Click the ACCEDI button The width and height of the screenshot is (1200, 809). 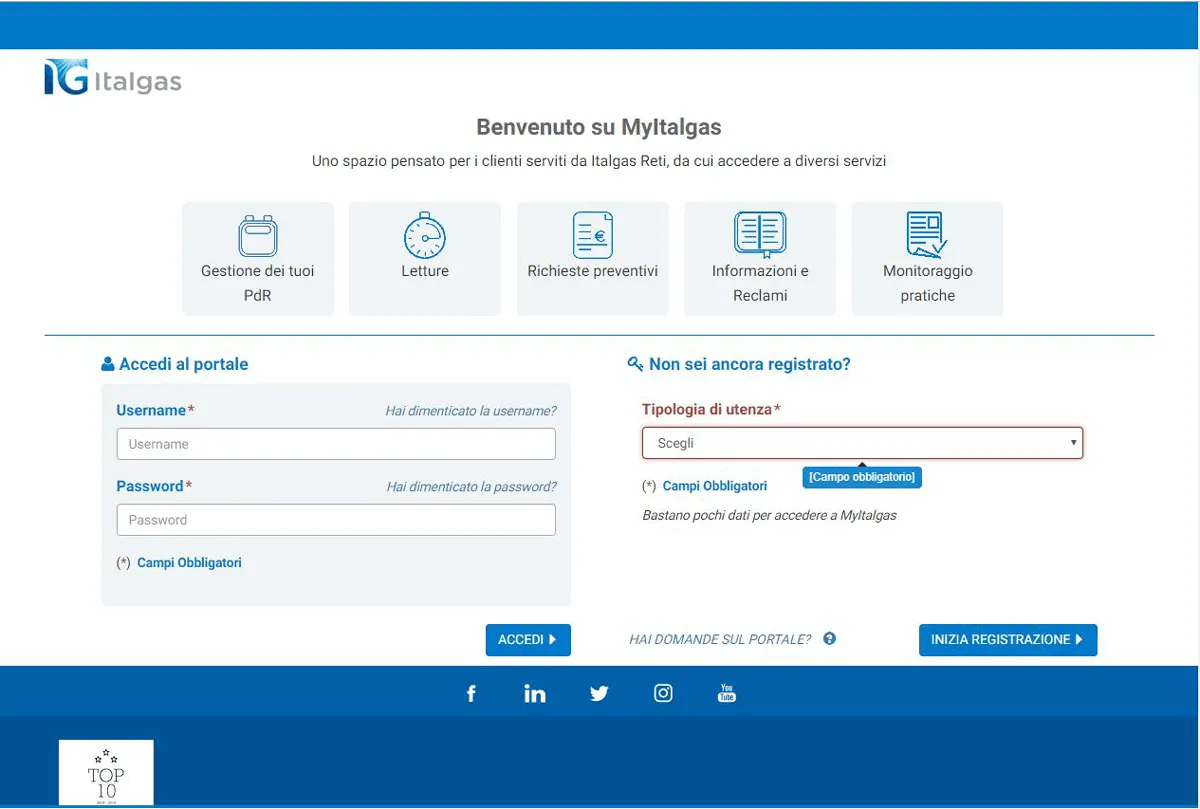528,640
